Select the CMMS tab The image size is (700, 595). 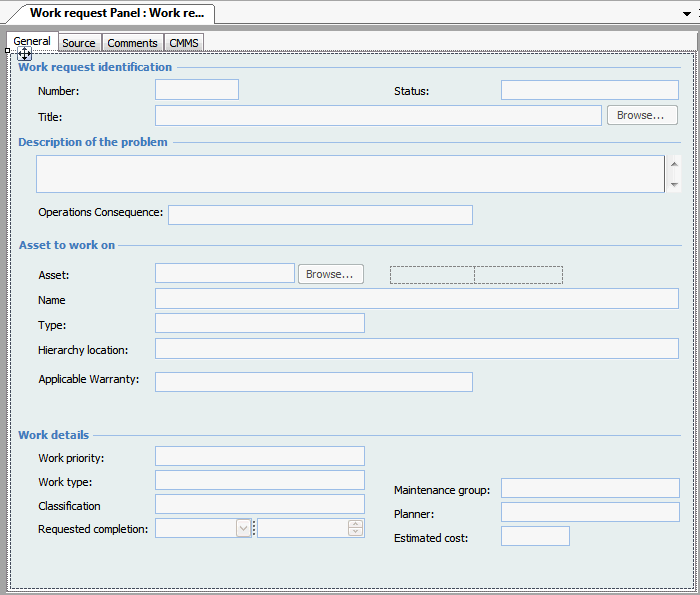click(x=184, y=43)
